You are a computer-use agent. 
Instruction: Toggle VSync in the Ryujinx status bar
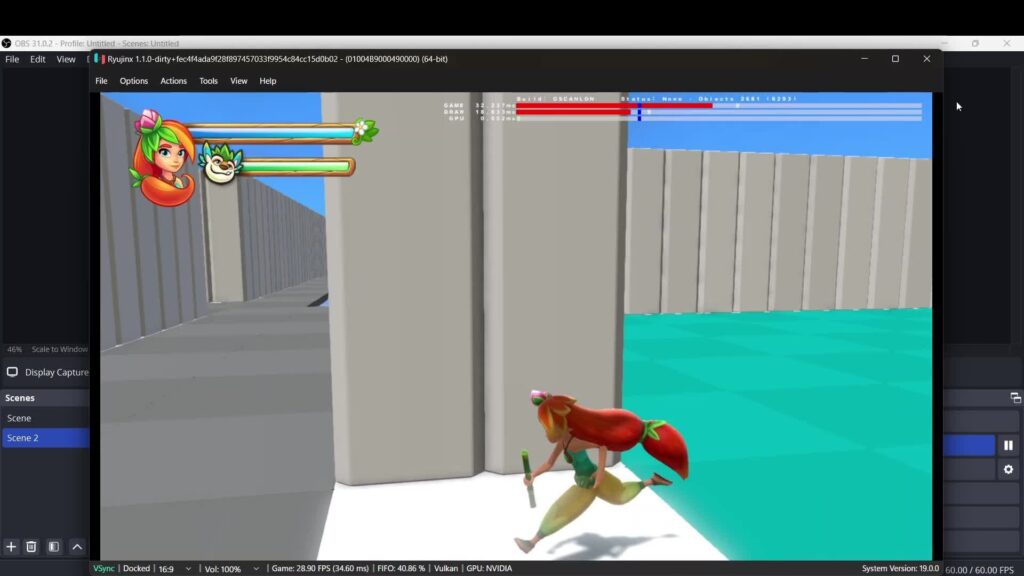102,568
